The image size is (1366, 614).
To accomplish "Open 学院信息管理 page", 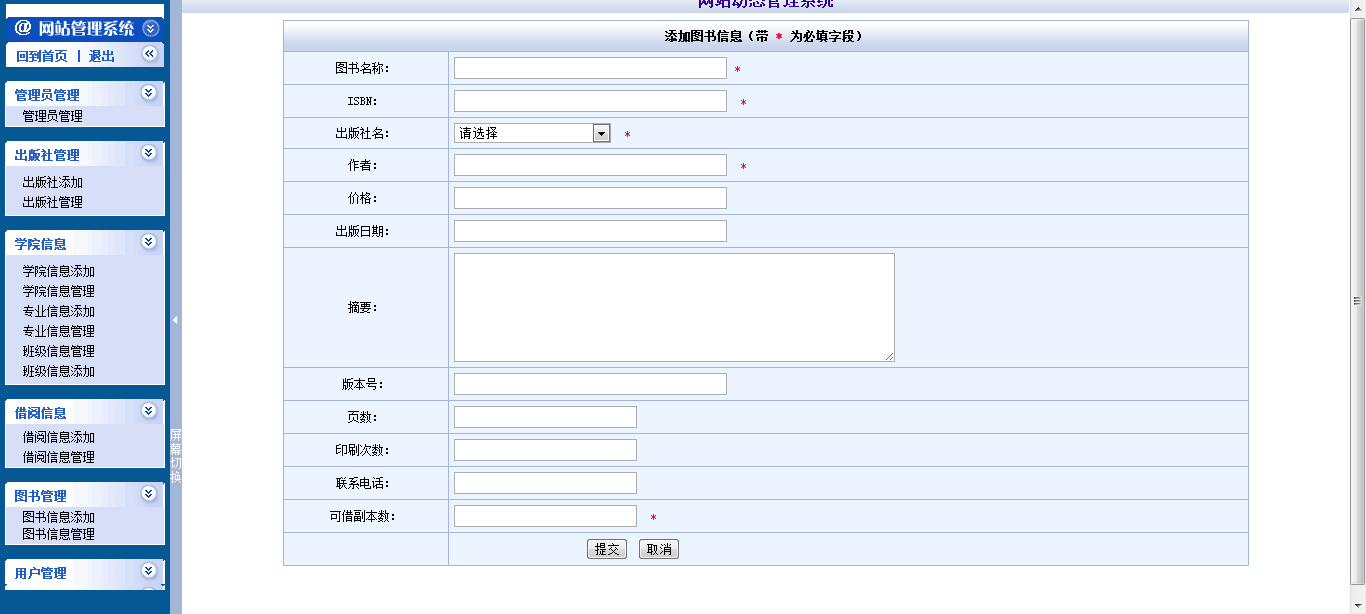I will point(59,291).
